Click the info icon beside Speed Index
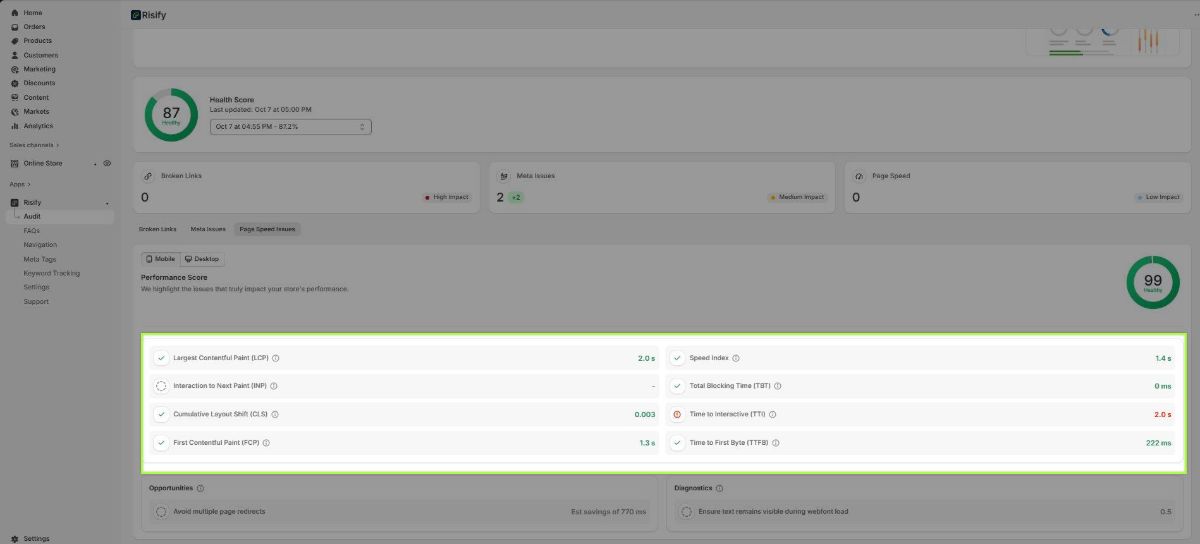Viewport: 1200px width, 544px height. [736, 358]
